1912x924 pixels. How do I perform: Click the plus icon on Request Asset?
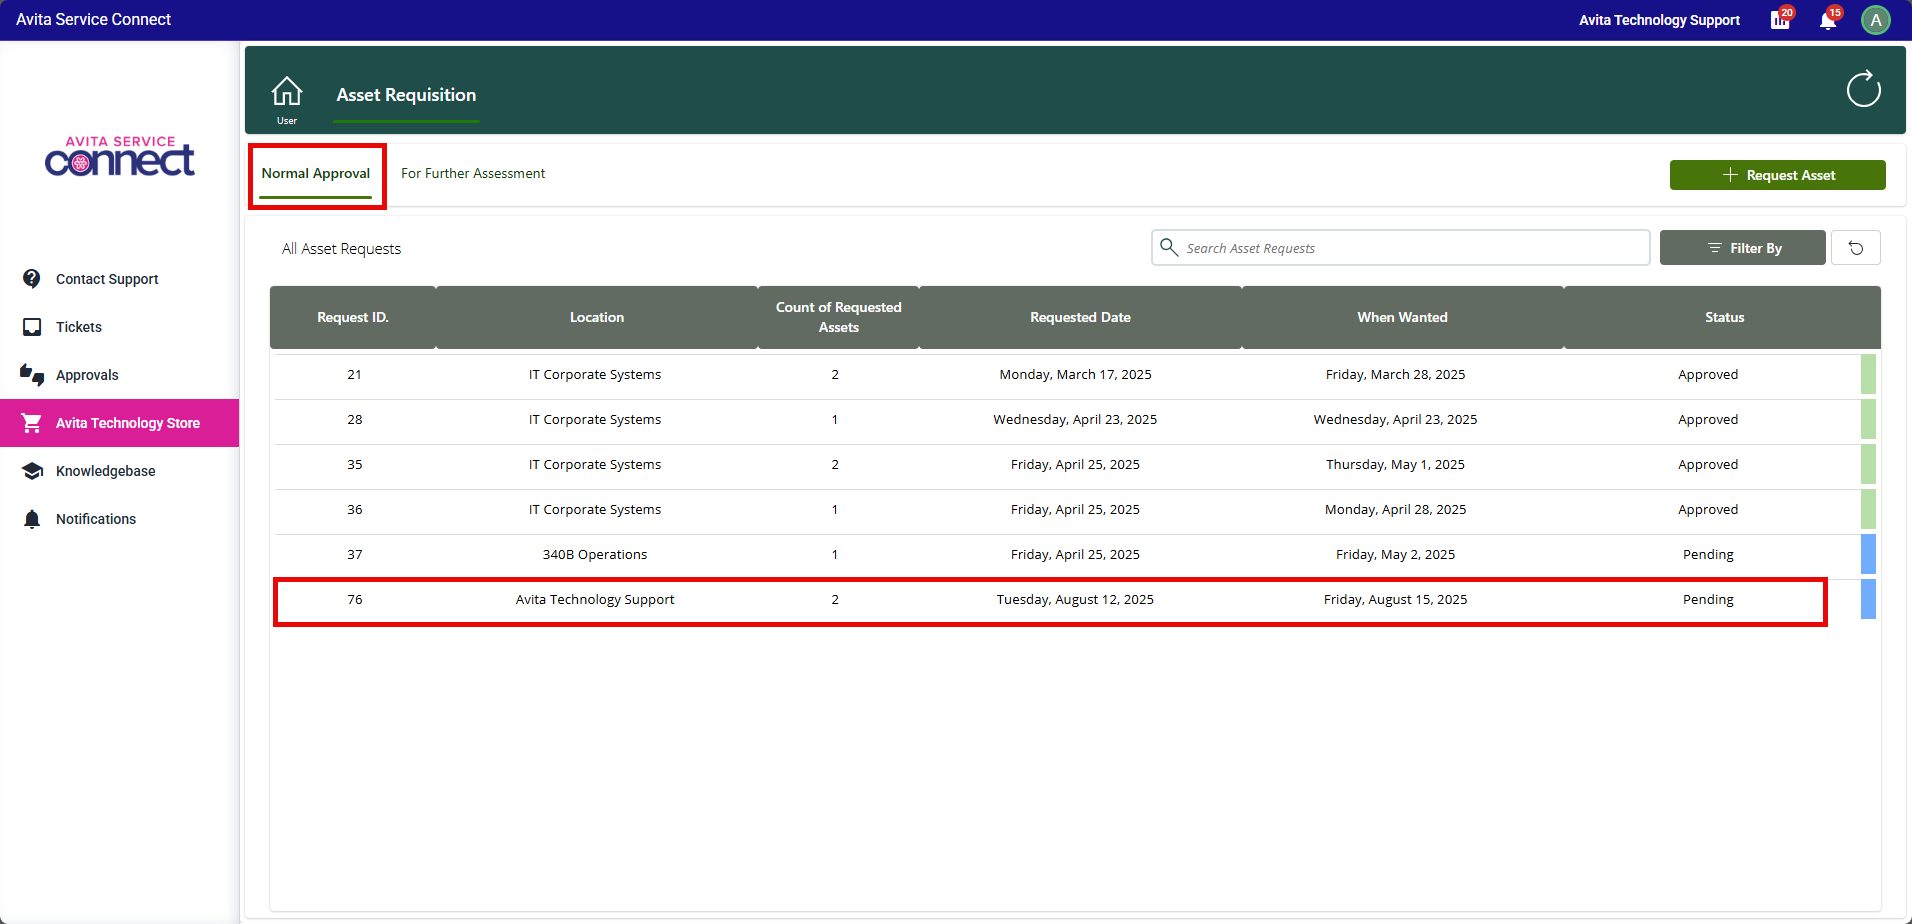pos(1730,175)
